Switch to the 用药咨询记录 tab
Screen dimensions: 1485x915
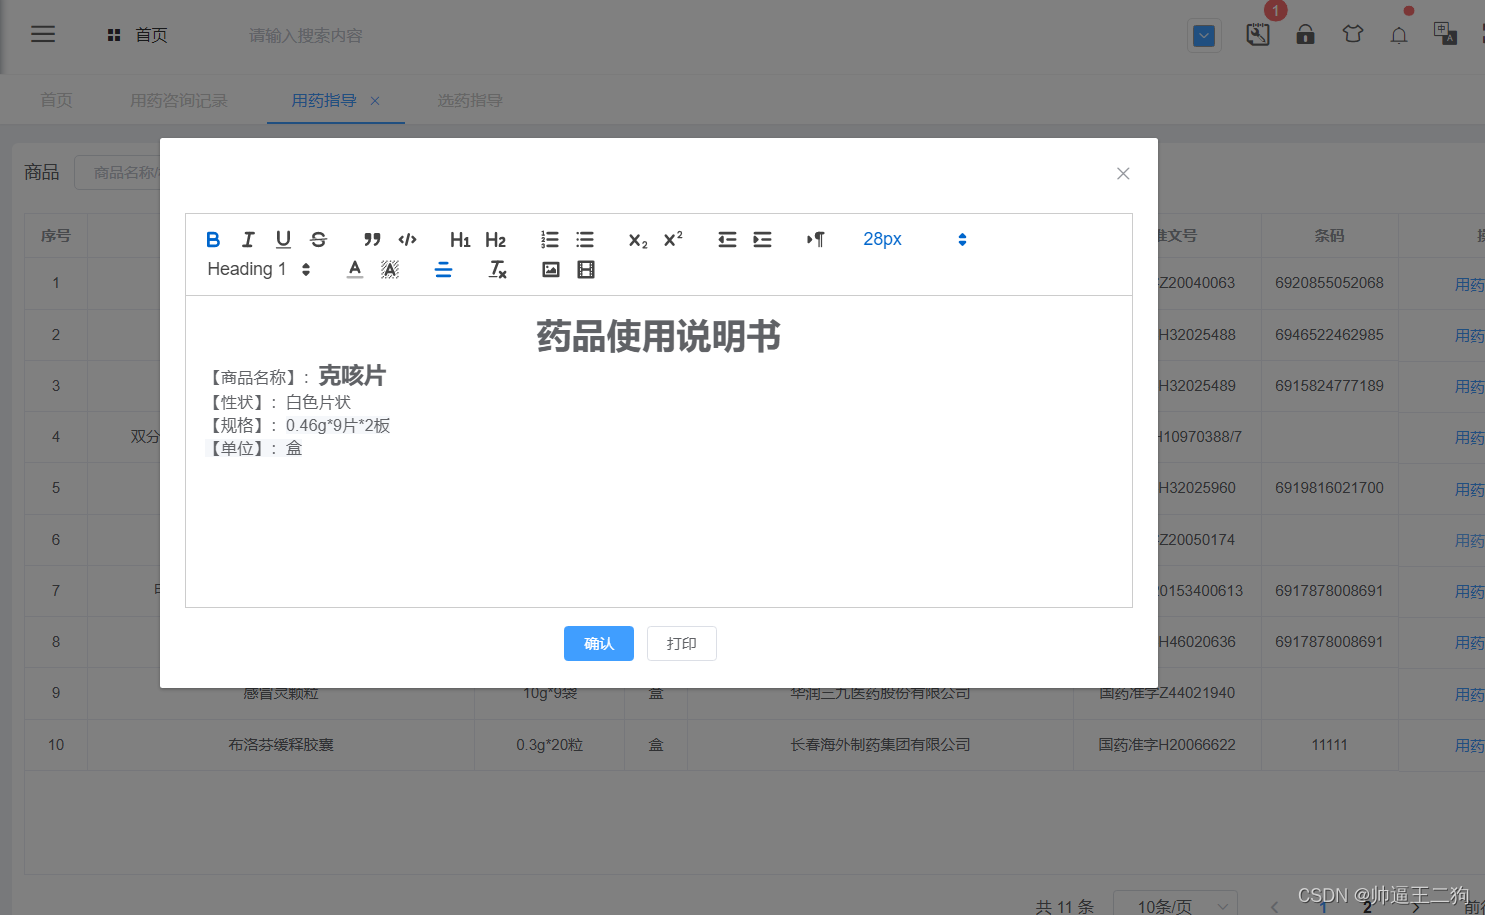click(179, 100)
